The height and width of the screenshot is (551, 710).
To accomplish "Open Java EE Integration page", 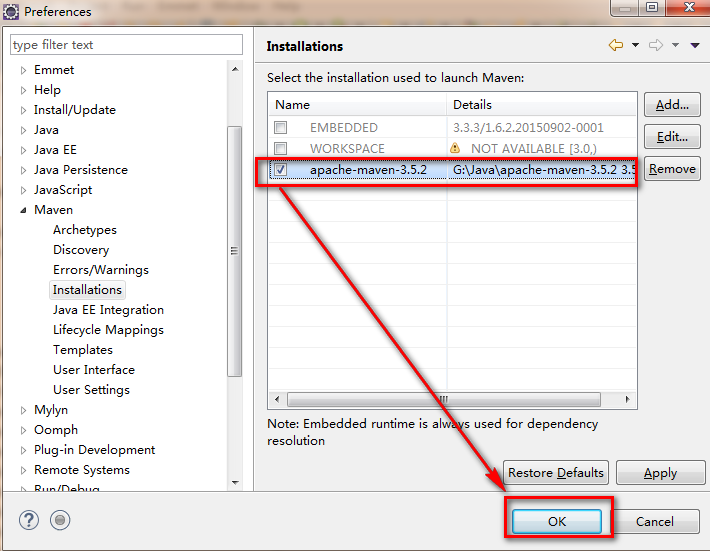I will [108, 310].
